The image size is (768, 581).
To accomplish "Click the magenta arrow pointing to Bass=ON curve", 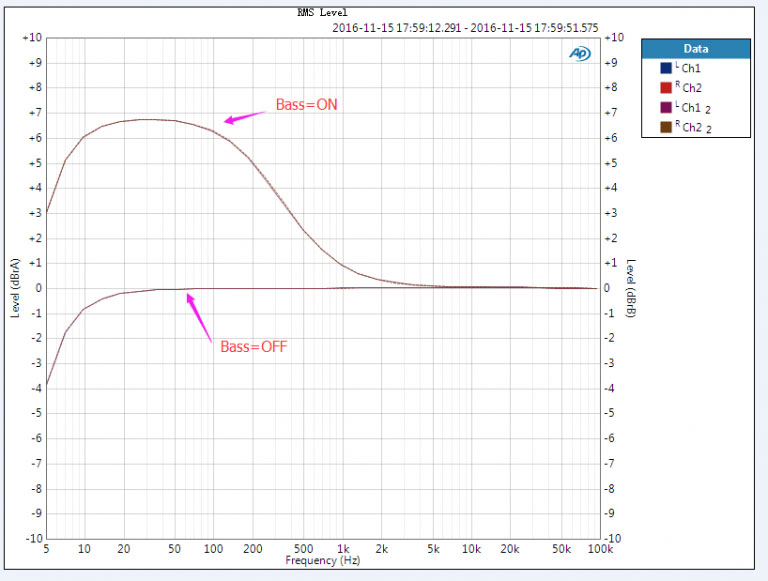I will [245, 117].
